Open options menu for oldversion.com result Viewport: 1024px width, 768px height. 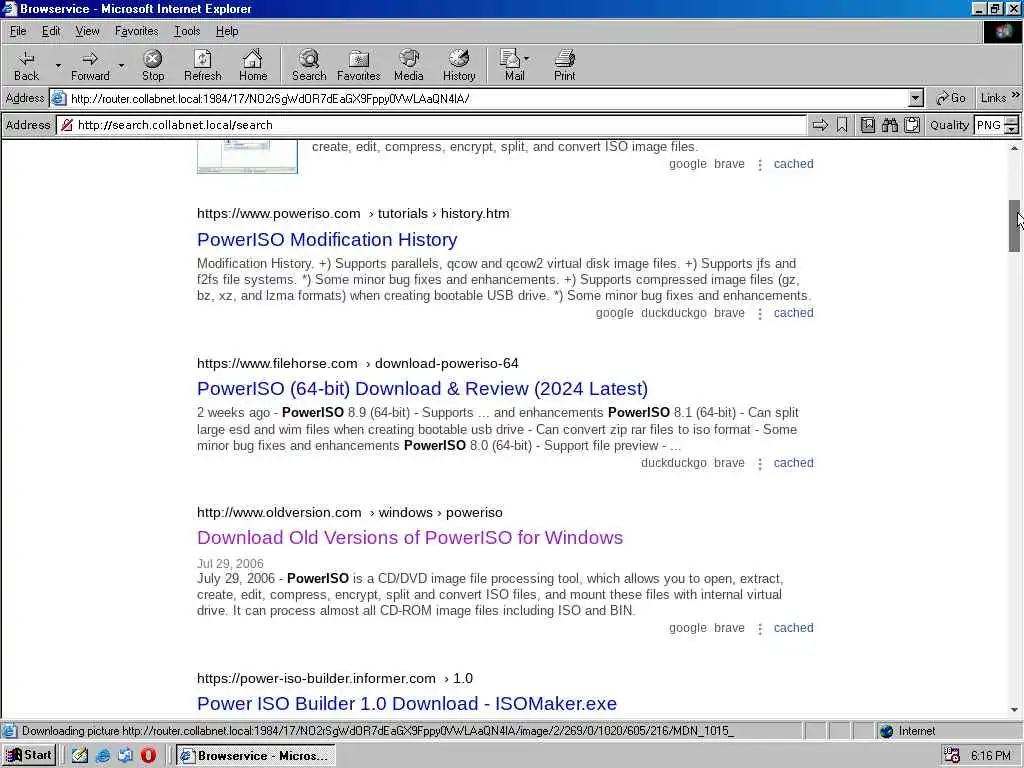pos(760,629)
